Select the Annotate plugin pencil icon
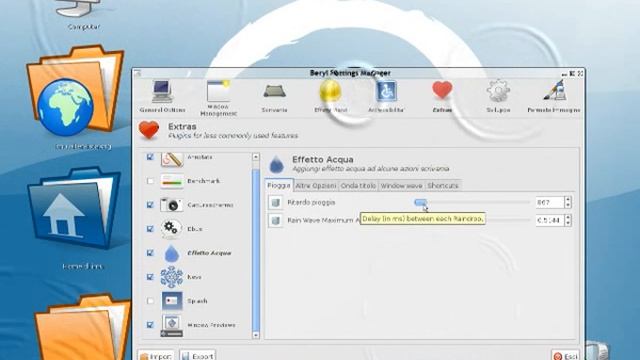This screenshot has width=640, height=360. click(171, 159)
